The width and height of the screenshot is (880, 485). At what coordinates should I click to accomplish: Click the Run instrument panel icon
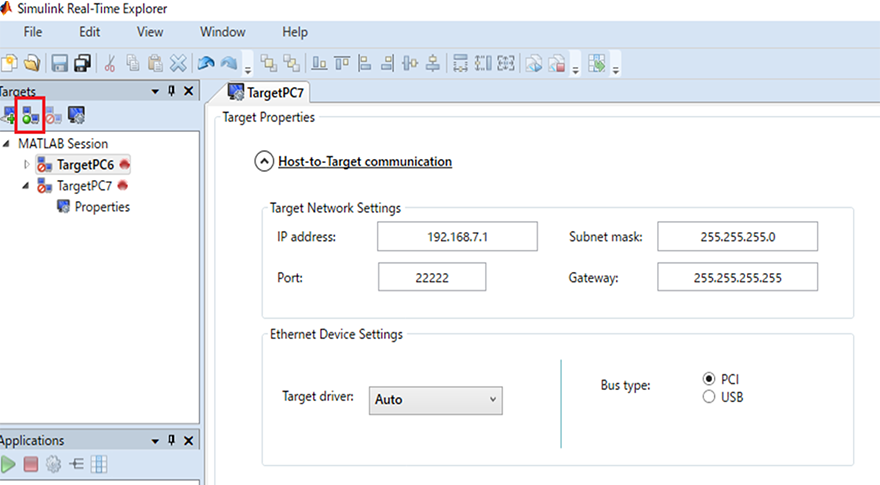coord(534,63)
